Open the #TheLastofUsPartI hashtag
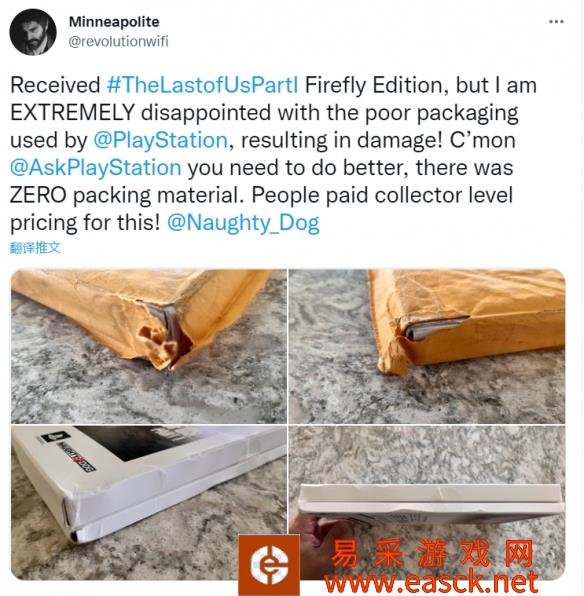 point(202,85)
